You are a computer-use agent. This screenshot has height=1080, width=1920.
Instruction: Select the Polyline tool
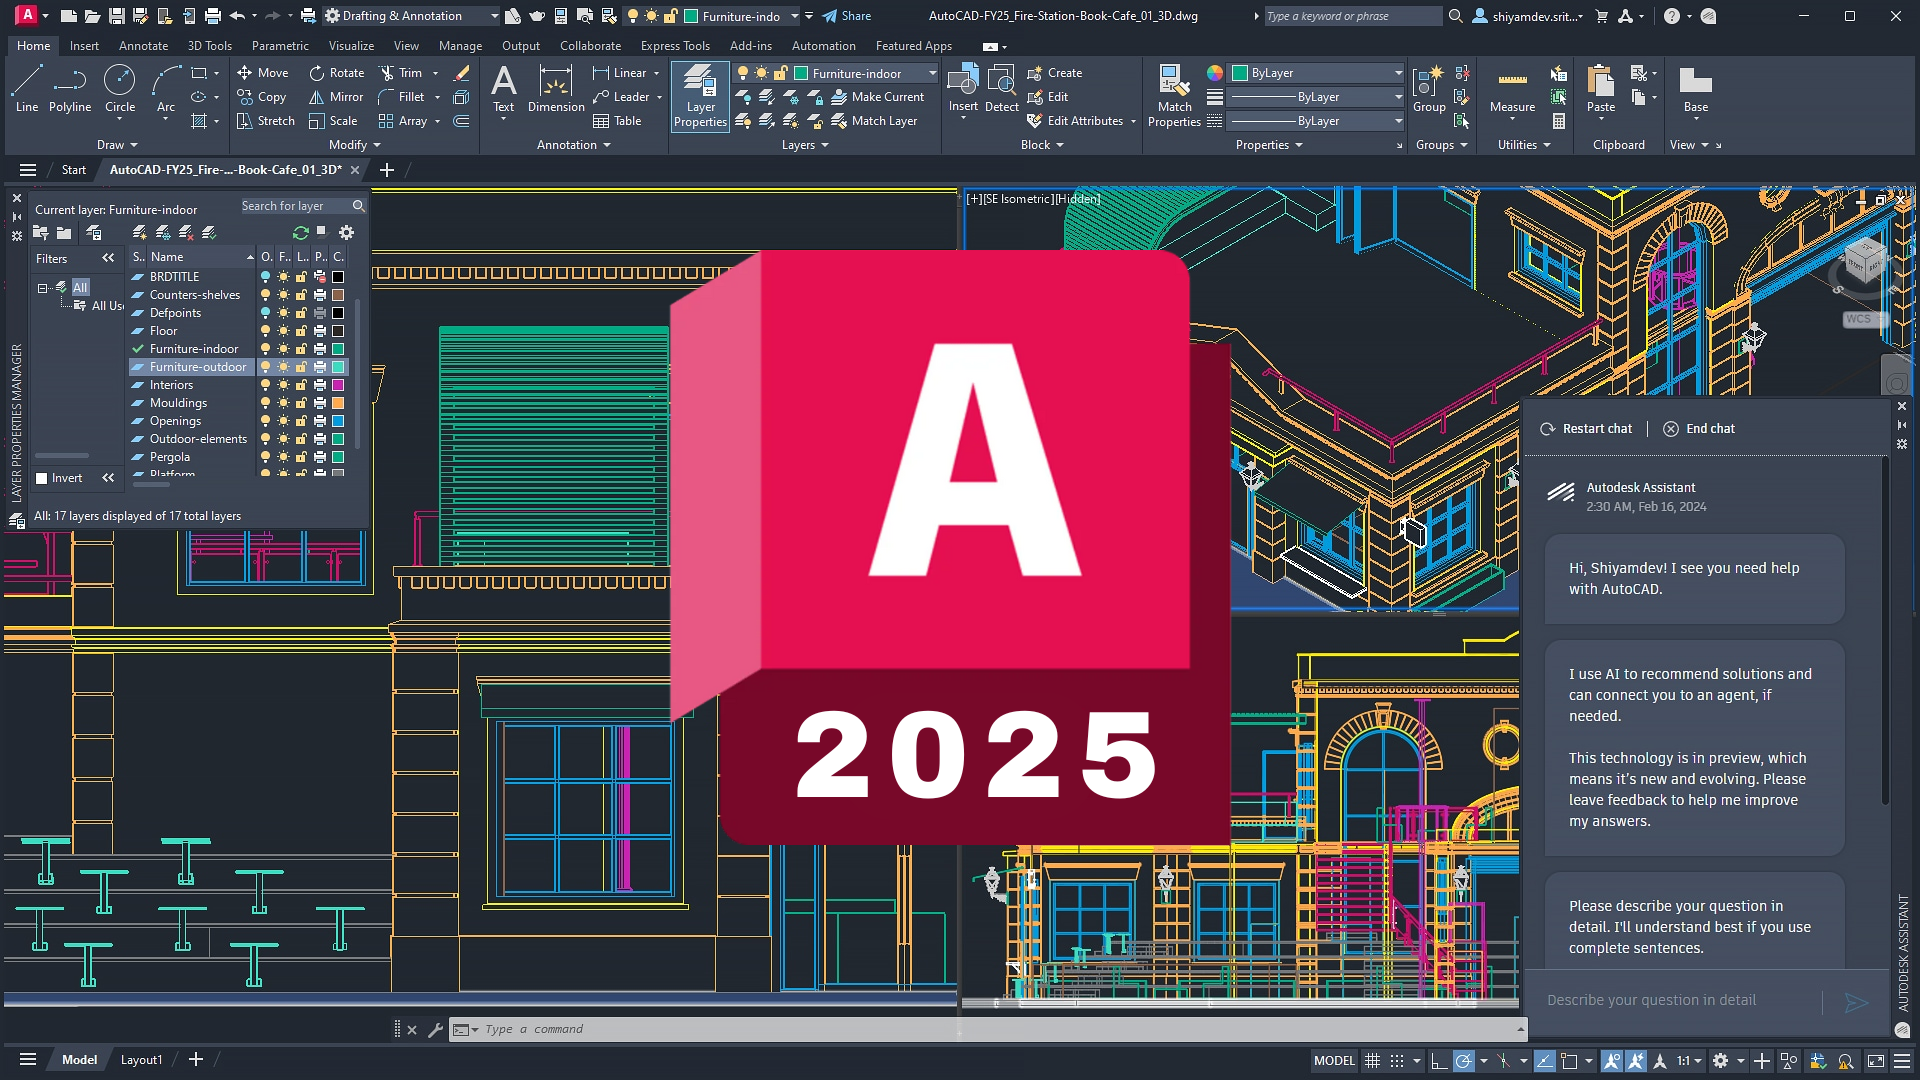70,90
